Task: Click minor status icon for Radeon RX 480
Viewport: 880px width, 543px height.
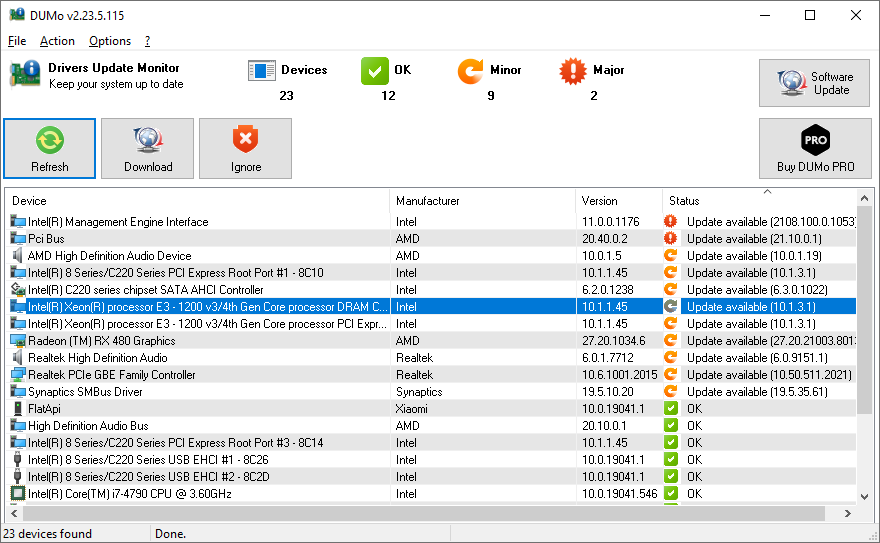Action: point(670,340)
